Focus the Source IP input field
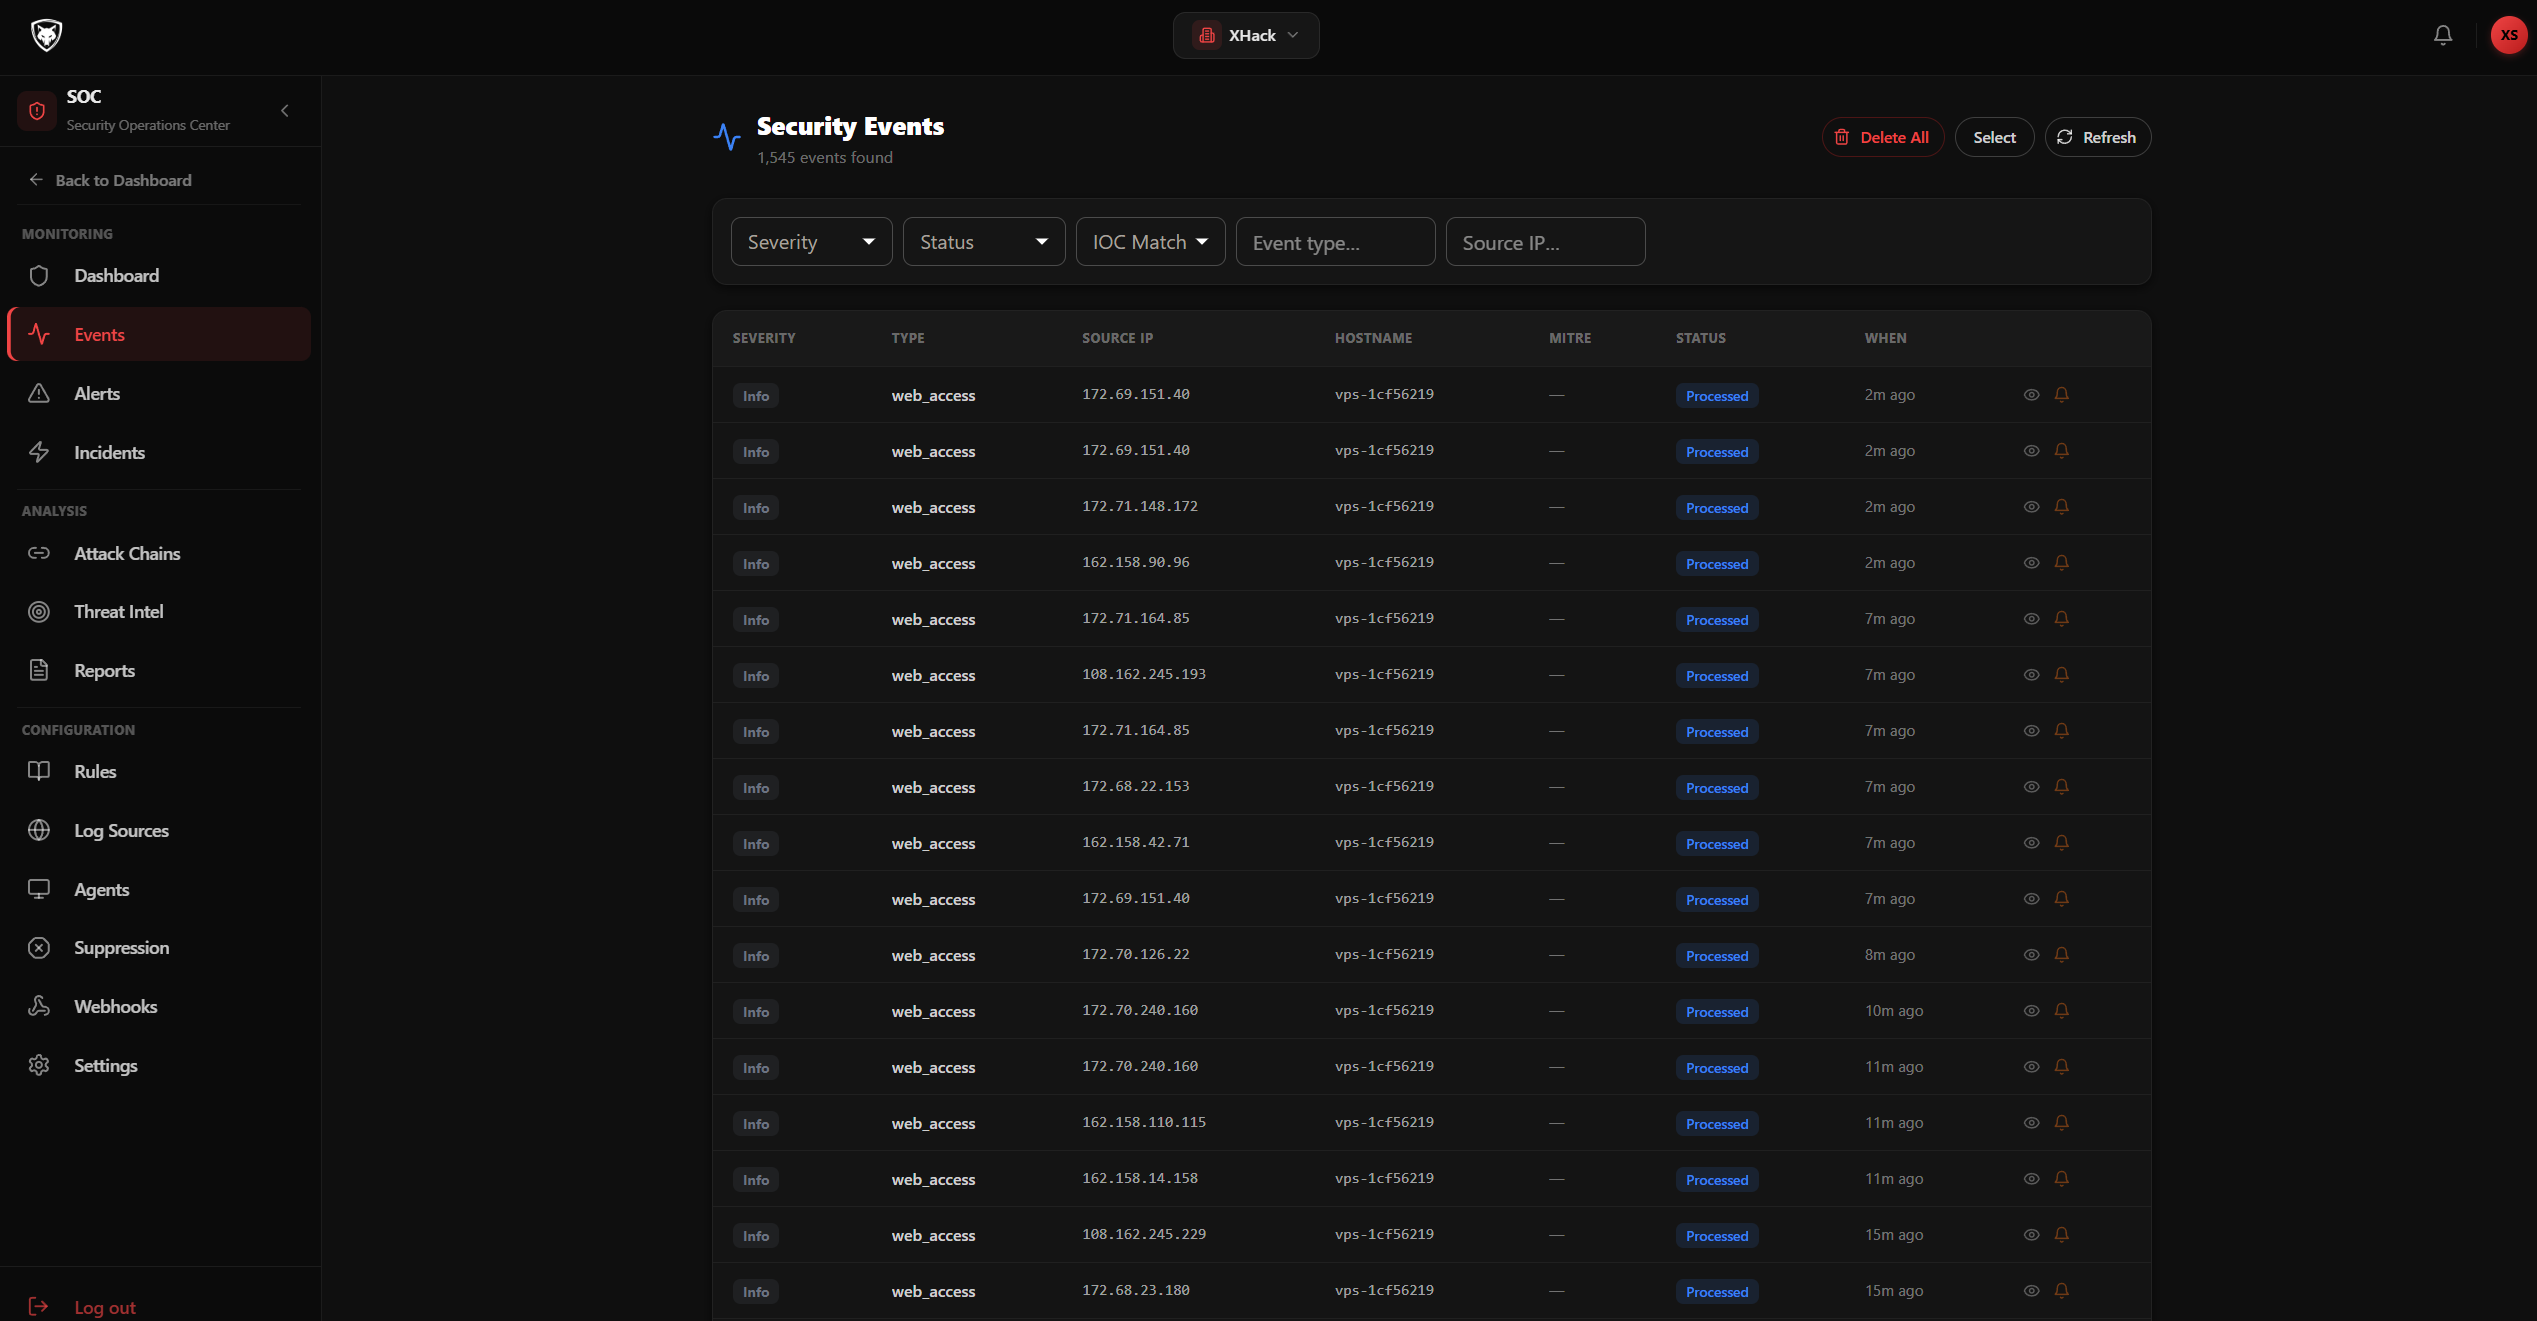 [x=1545, y=242]
